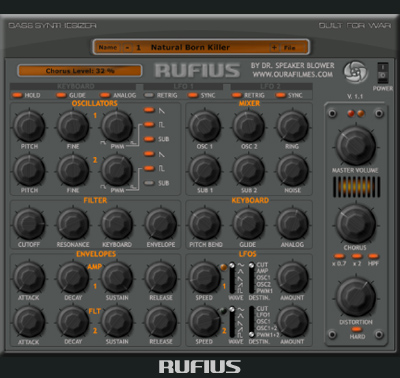
Task: Click the filter Cutoff knob
Action: 29,224
